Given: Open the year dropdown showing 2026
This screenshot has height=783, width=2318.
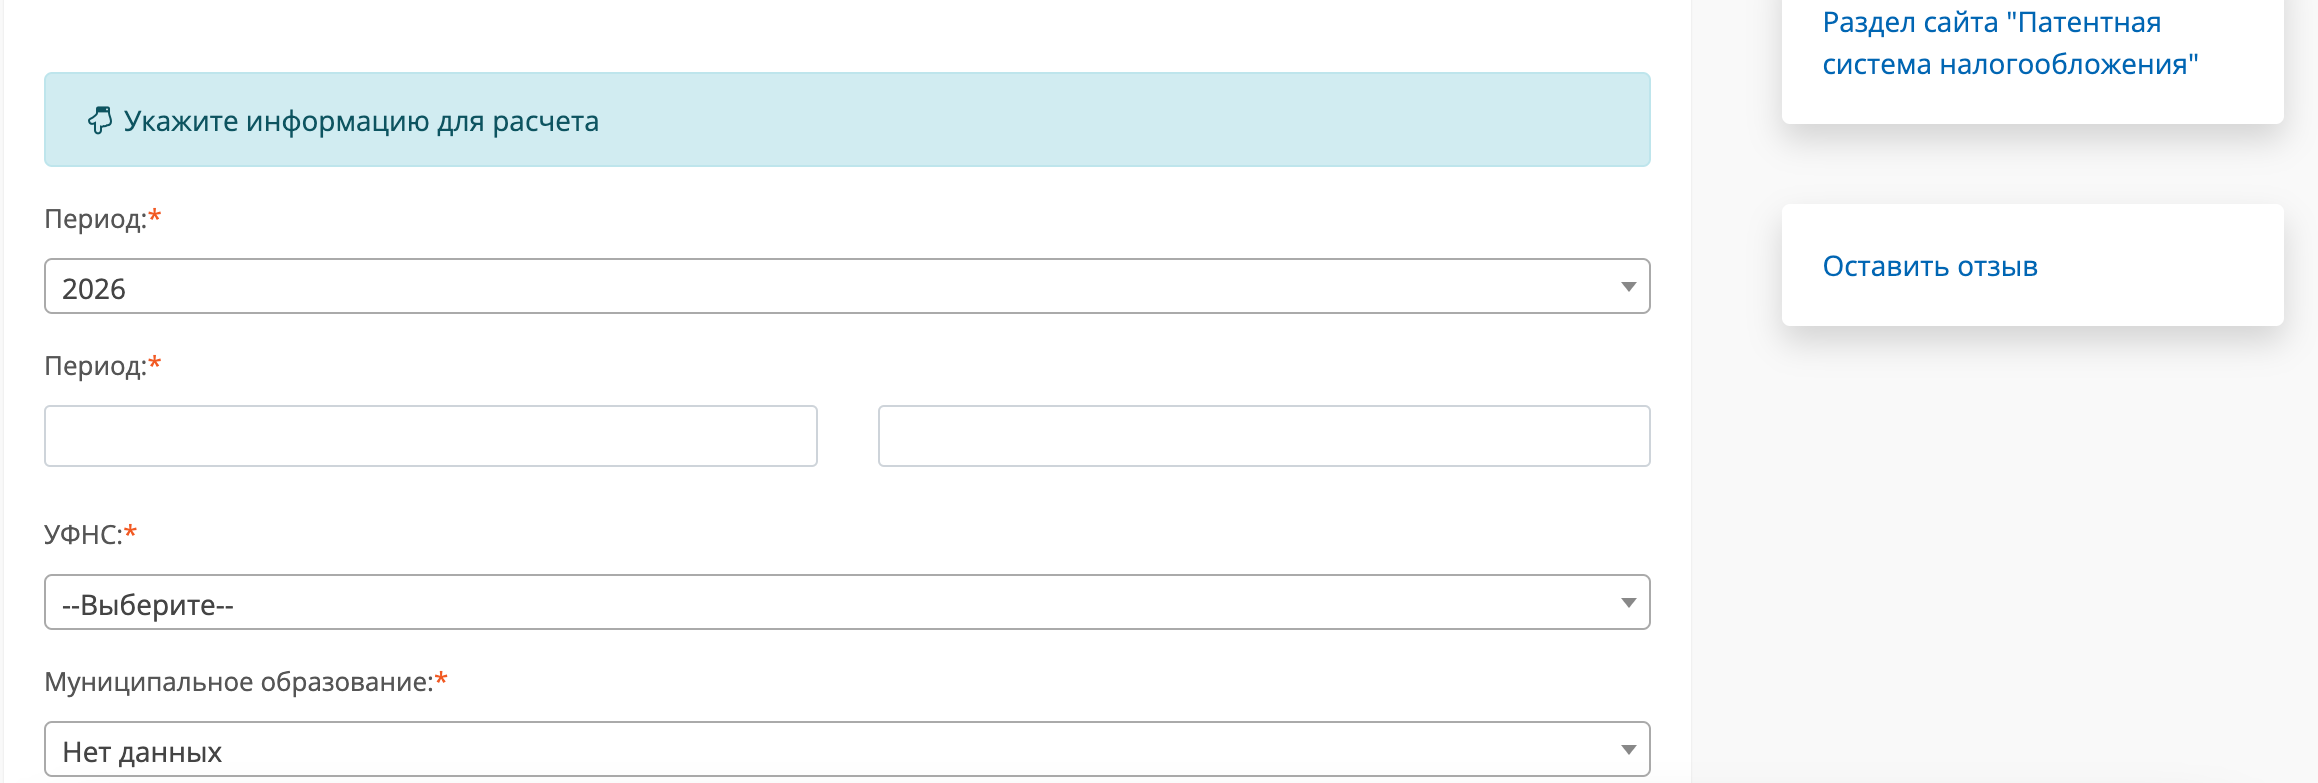Looking at the screenshot, I should (x=846, y=287).
